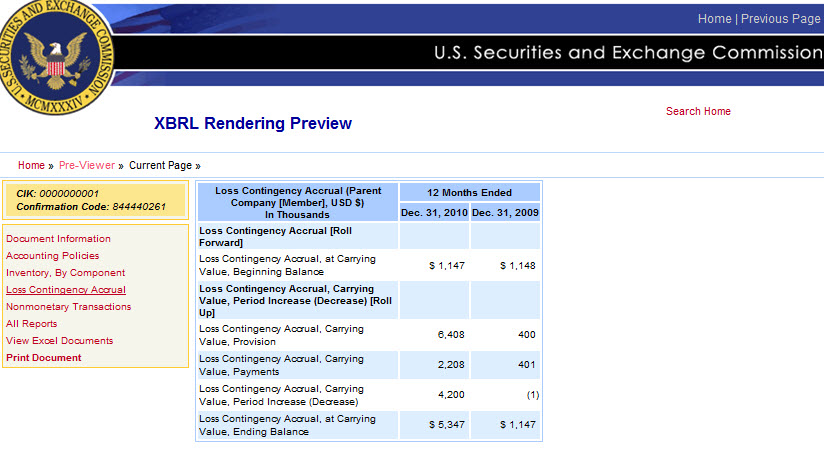Open Loss Contingency Accrual report
The width and height of the screenshot is (824, 463).
click(x=66, y=290)
